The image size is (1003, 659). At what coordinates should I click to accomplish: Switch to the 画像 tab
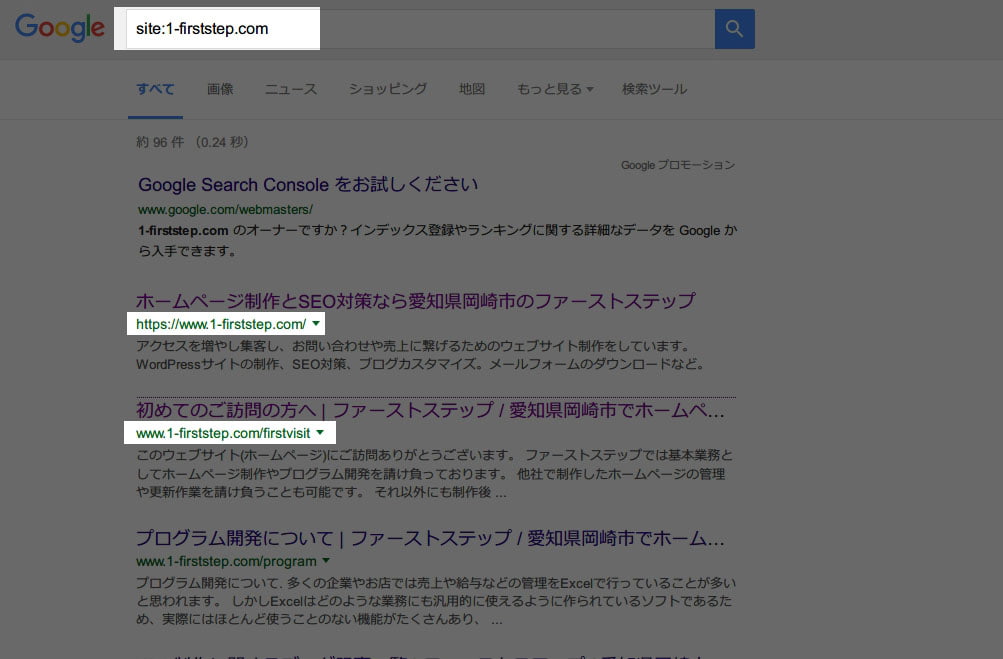[x=220, y=89]
